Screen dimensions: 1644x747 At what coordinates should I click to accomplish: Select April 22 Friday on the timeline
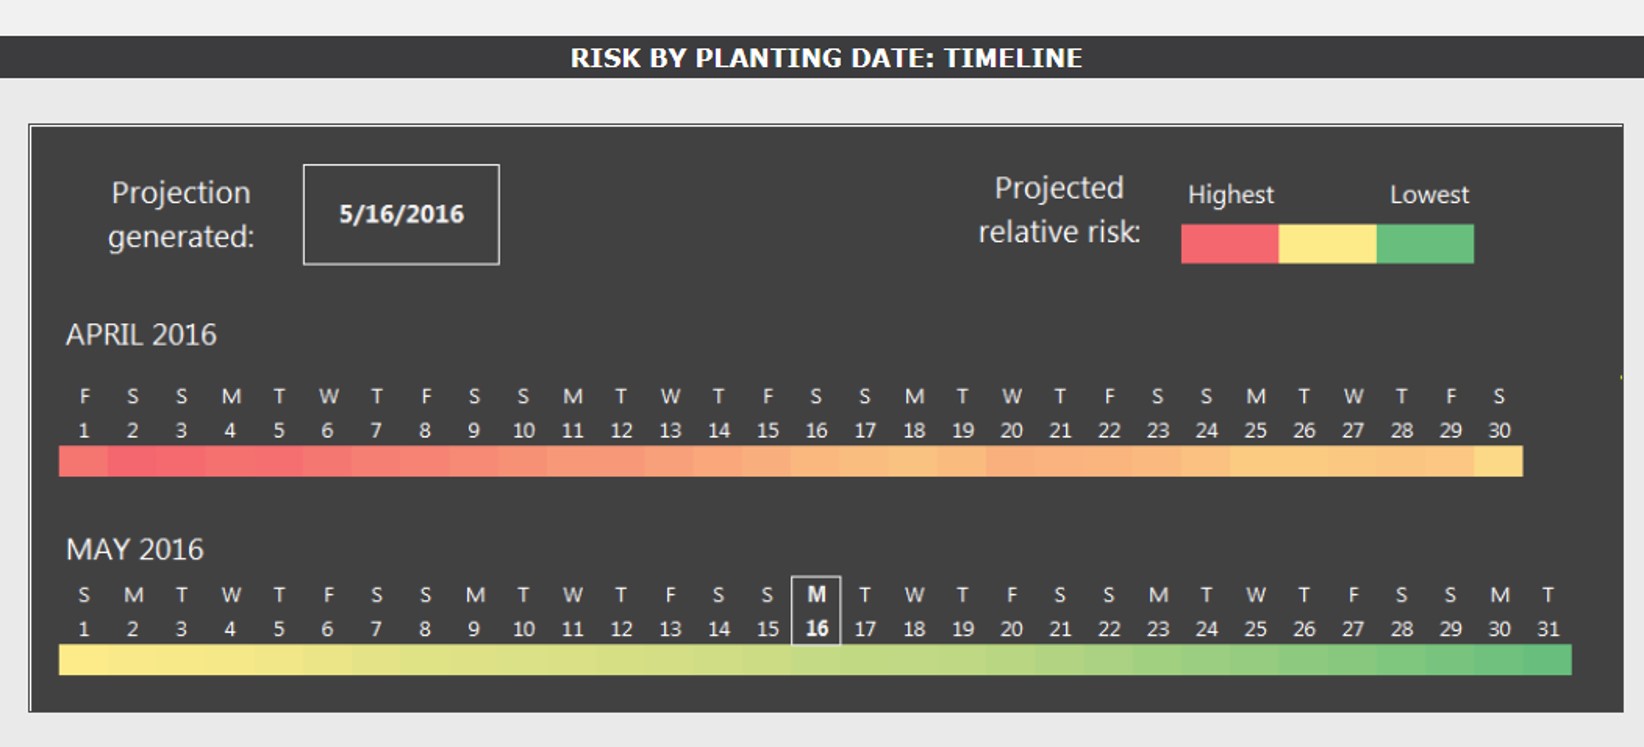pyautogui.click(x=1109, y=413)
